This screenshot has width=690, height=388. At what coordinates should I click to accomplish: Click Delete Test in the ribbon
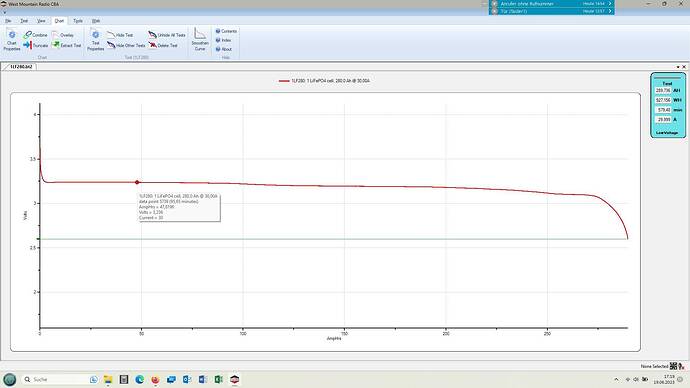pos(163,45)
